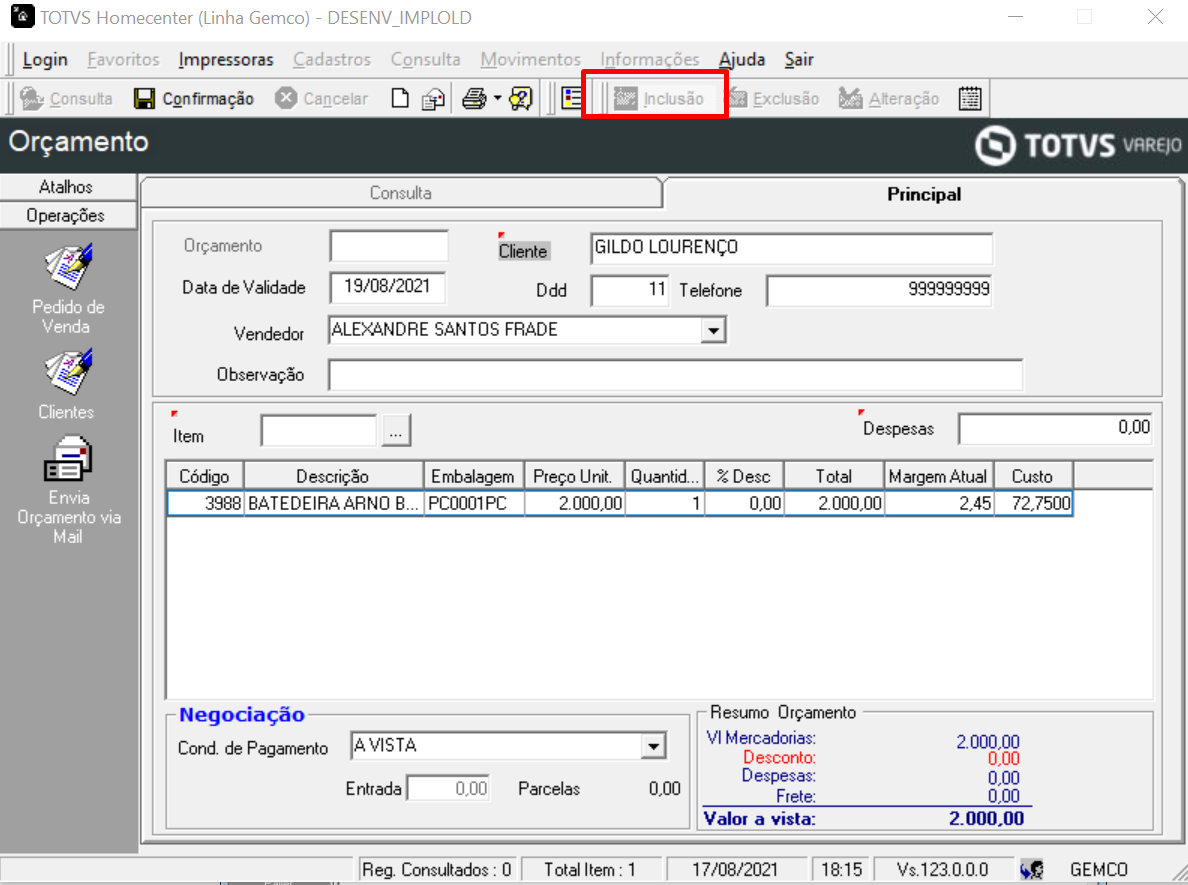Click the Embalagem column header
Screen dimensions: 1188x885
pos(473,476)
